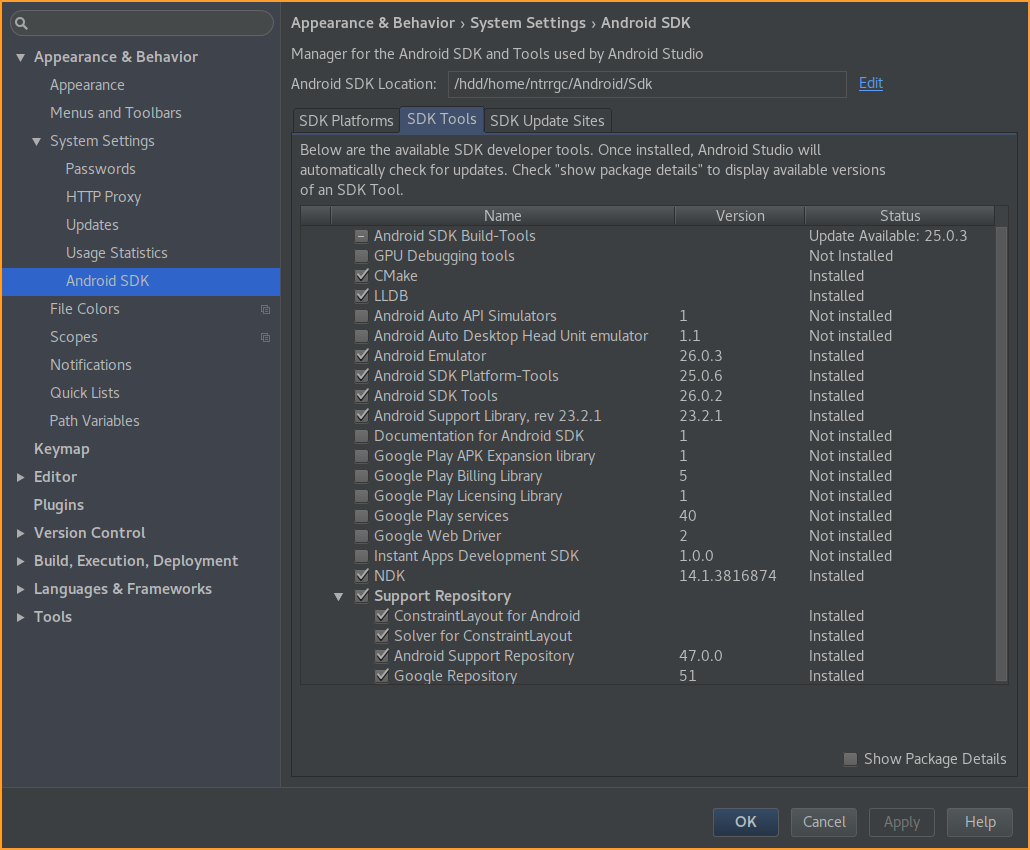The width and height of the screenshot is (1030, 850).
Task: Click the Android SDK Location field
Action: coord(647,84)
